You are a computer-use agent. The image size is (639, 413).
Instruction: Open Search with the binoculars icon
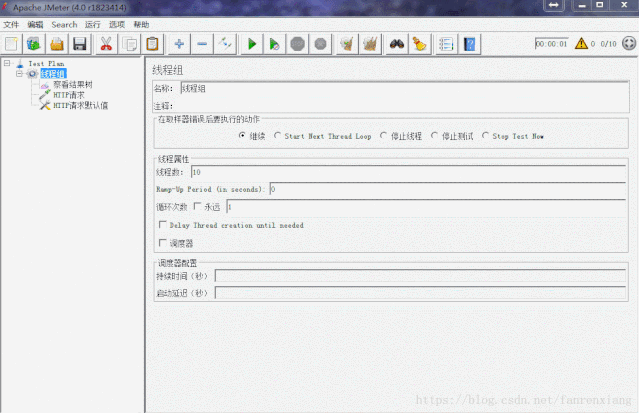point(396,44)
